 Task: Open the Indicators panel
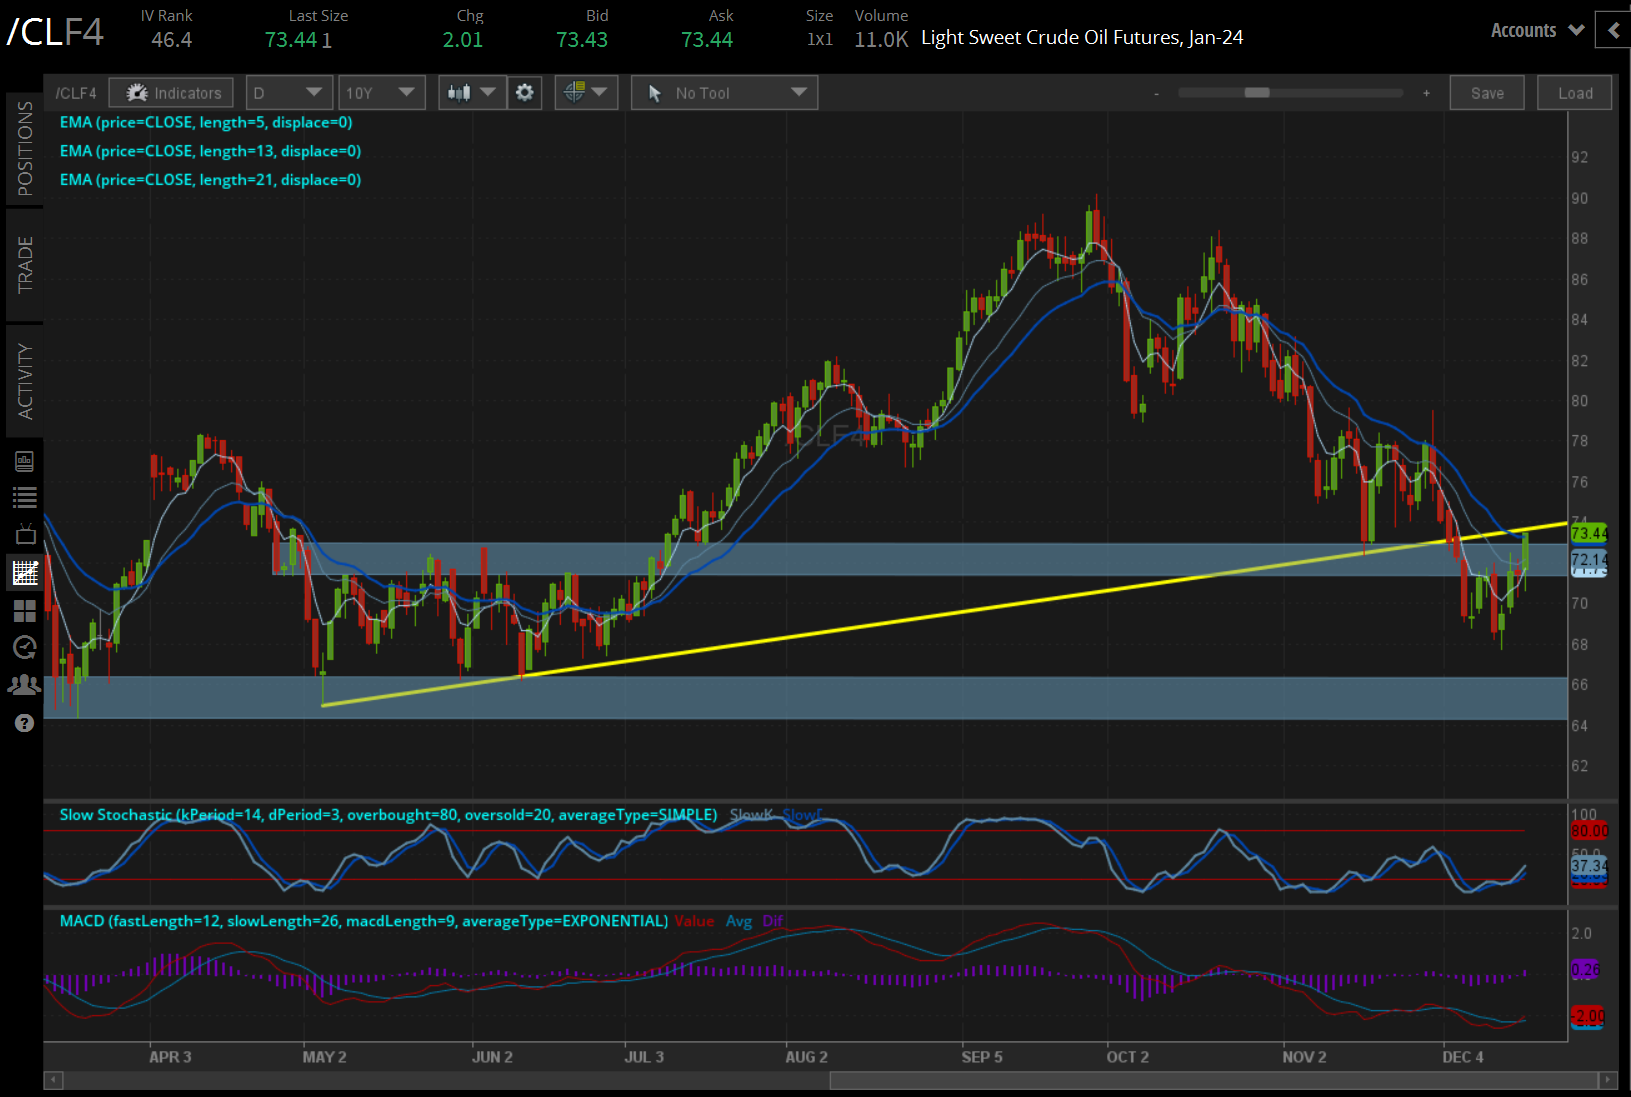tap(172, 93)
